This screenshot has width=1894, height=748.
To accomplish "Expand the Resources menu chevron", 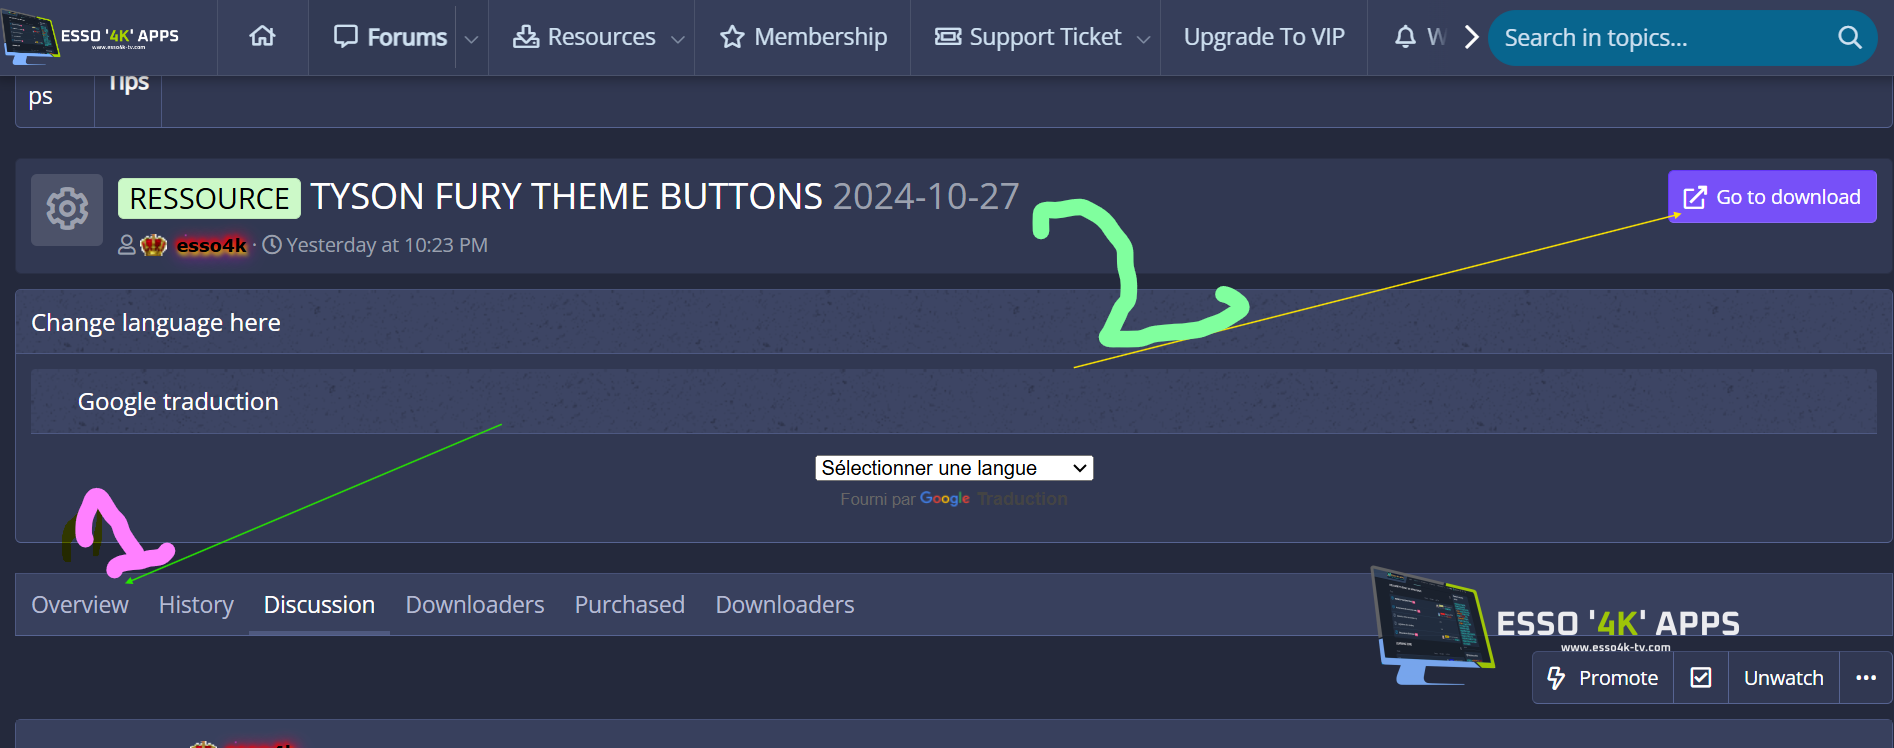I will (x=677, y=39).
